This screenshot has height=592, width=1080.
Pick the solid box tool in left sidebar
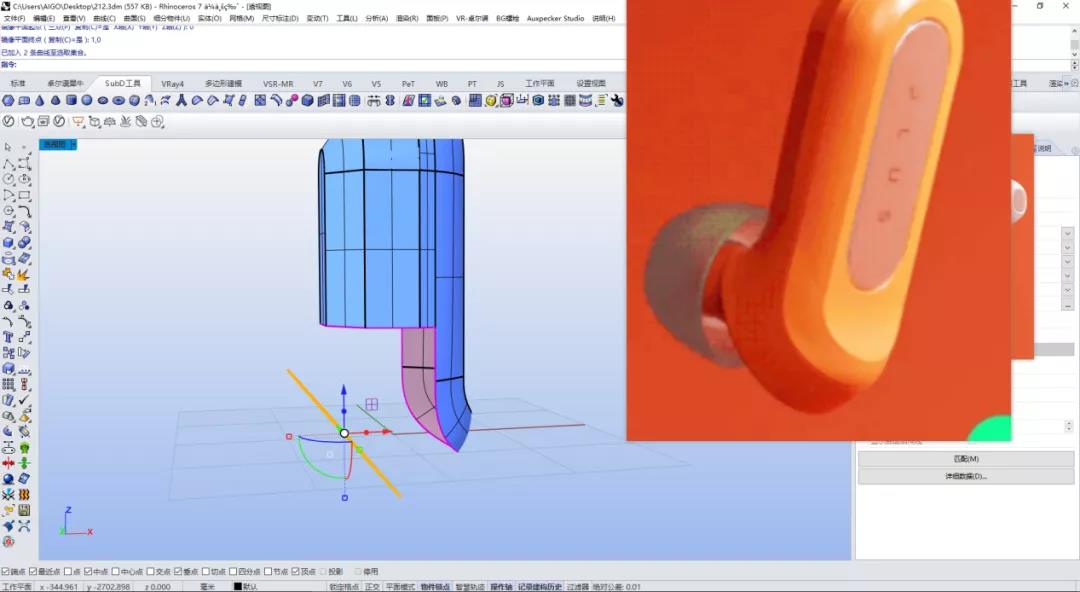pos(8,243)
